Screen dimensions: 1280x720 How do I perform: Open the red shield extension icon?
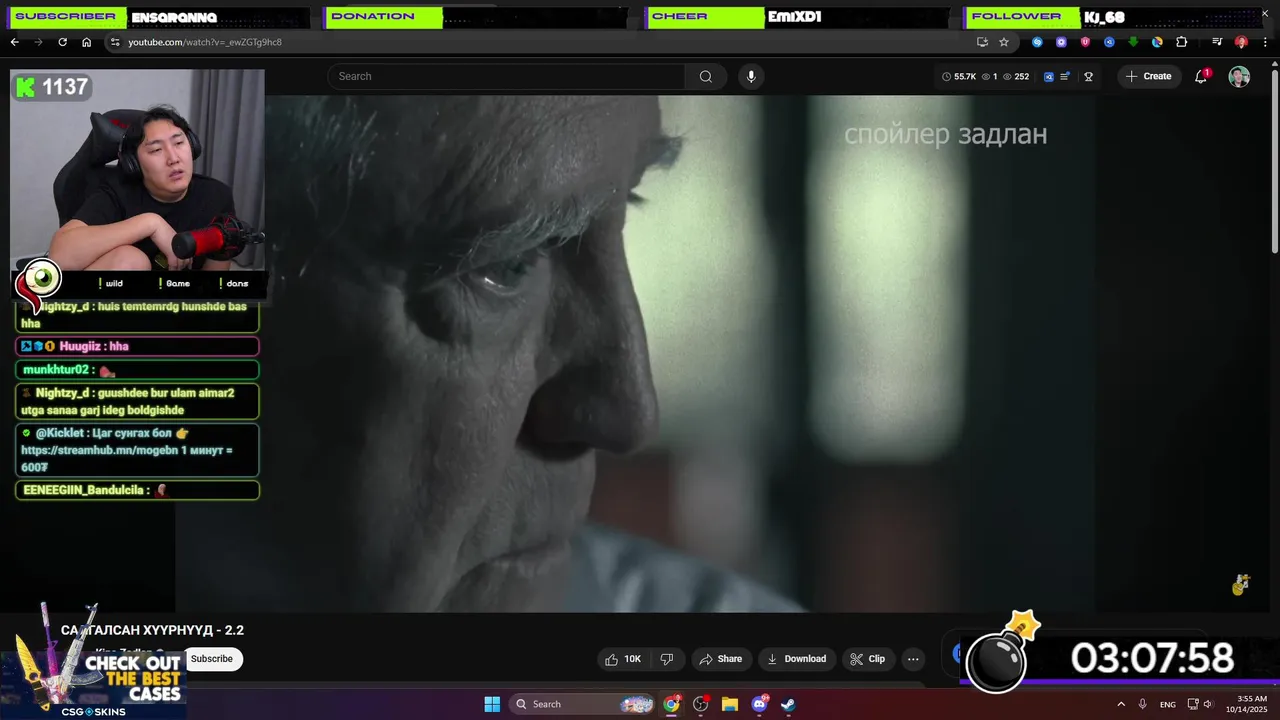tap(1085, 42)
